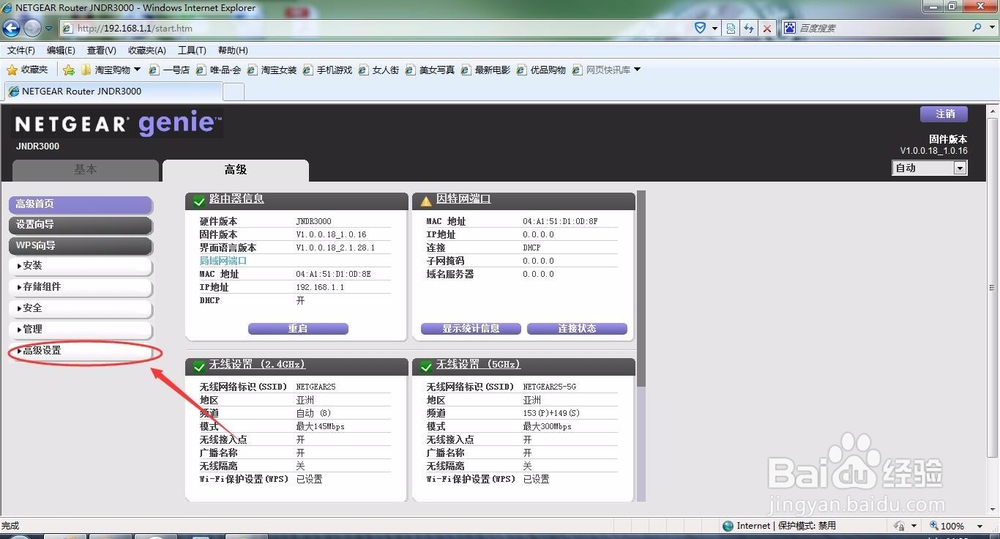Open the 淘宝女装 bookmark

point(272,70)
